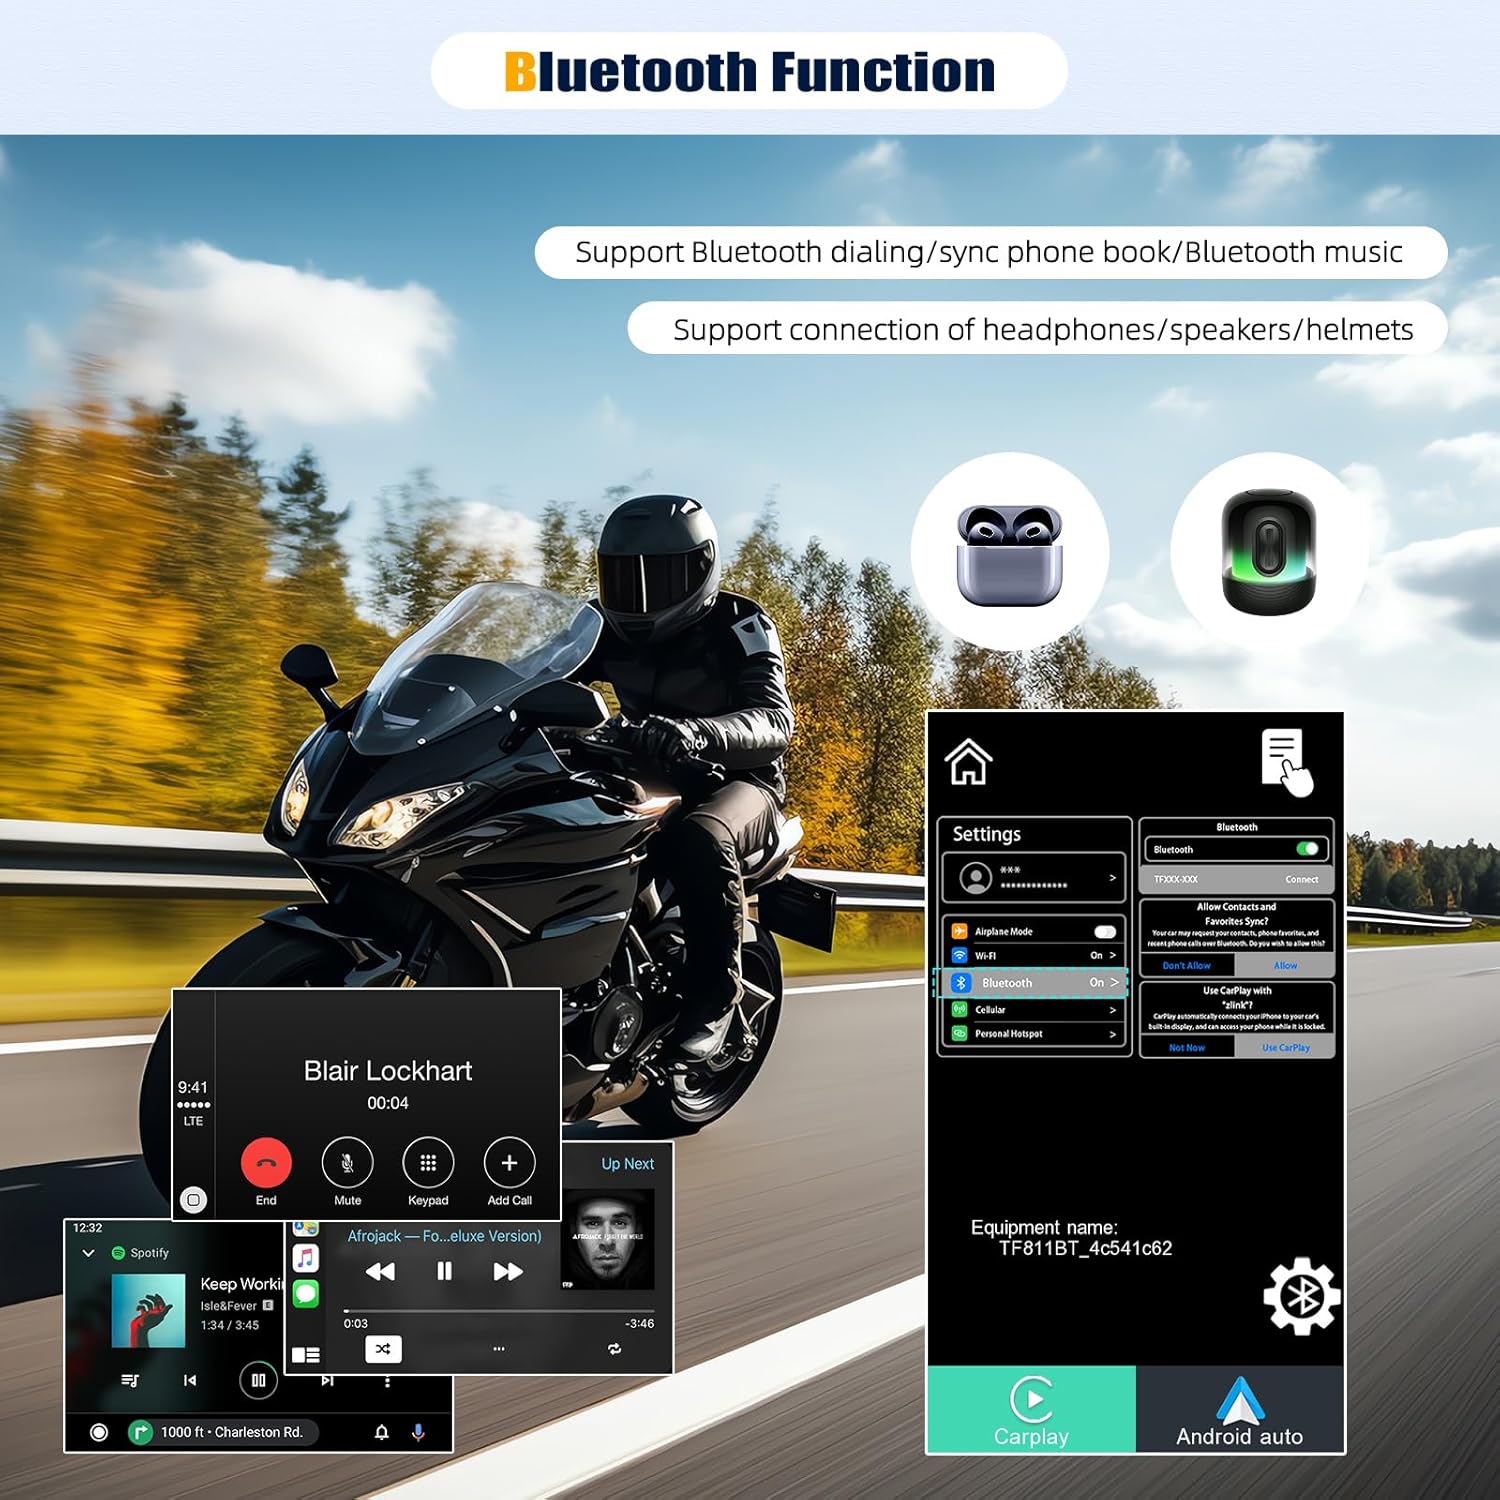This screenshot has width=1500, height=1500.
Task: Open more options in the CarPlay music player
Action: [499, 1349]
